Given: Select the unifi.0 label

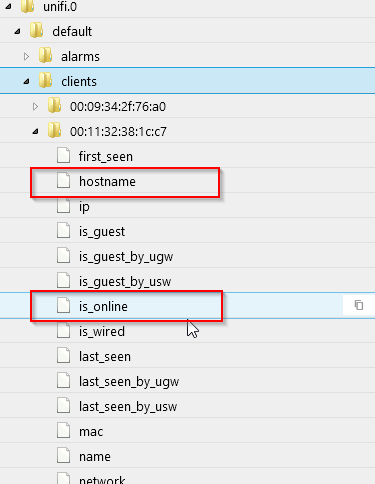Looking at the screenshot, I should (x=60, y=7).
